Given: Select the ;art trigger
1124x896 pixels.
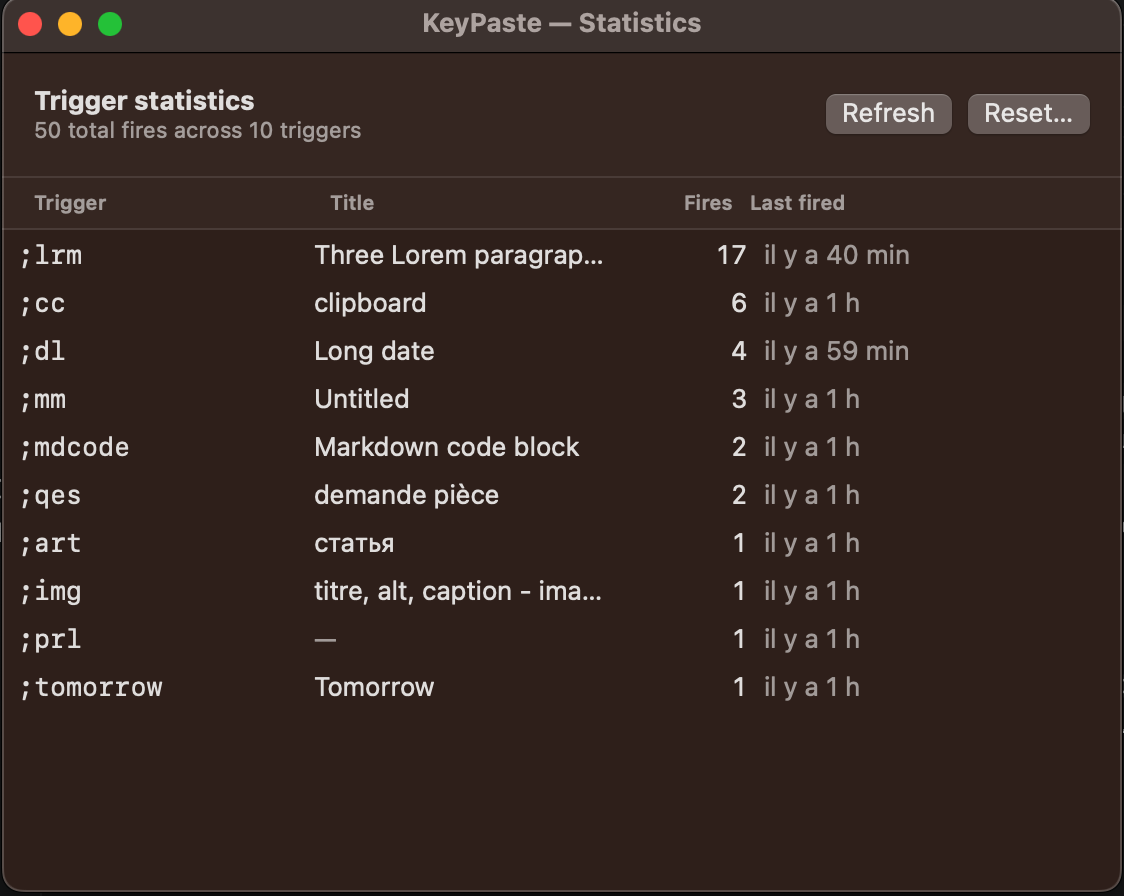Looking at the screenshot, I should [x=51, y=543].
